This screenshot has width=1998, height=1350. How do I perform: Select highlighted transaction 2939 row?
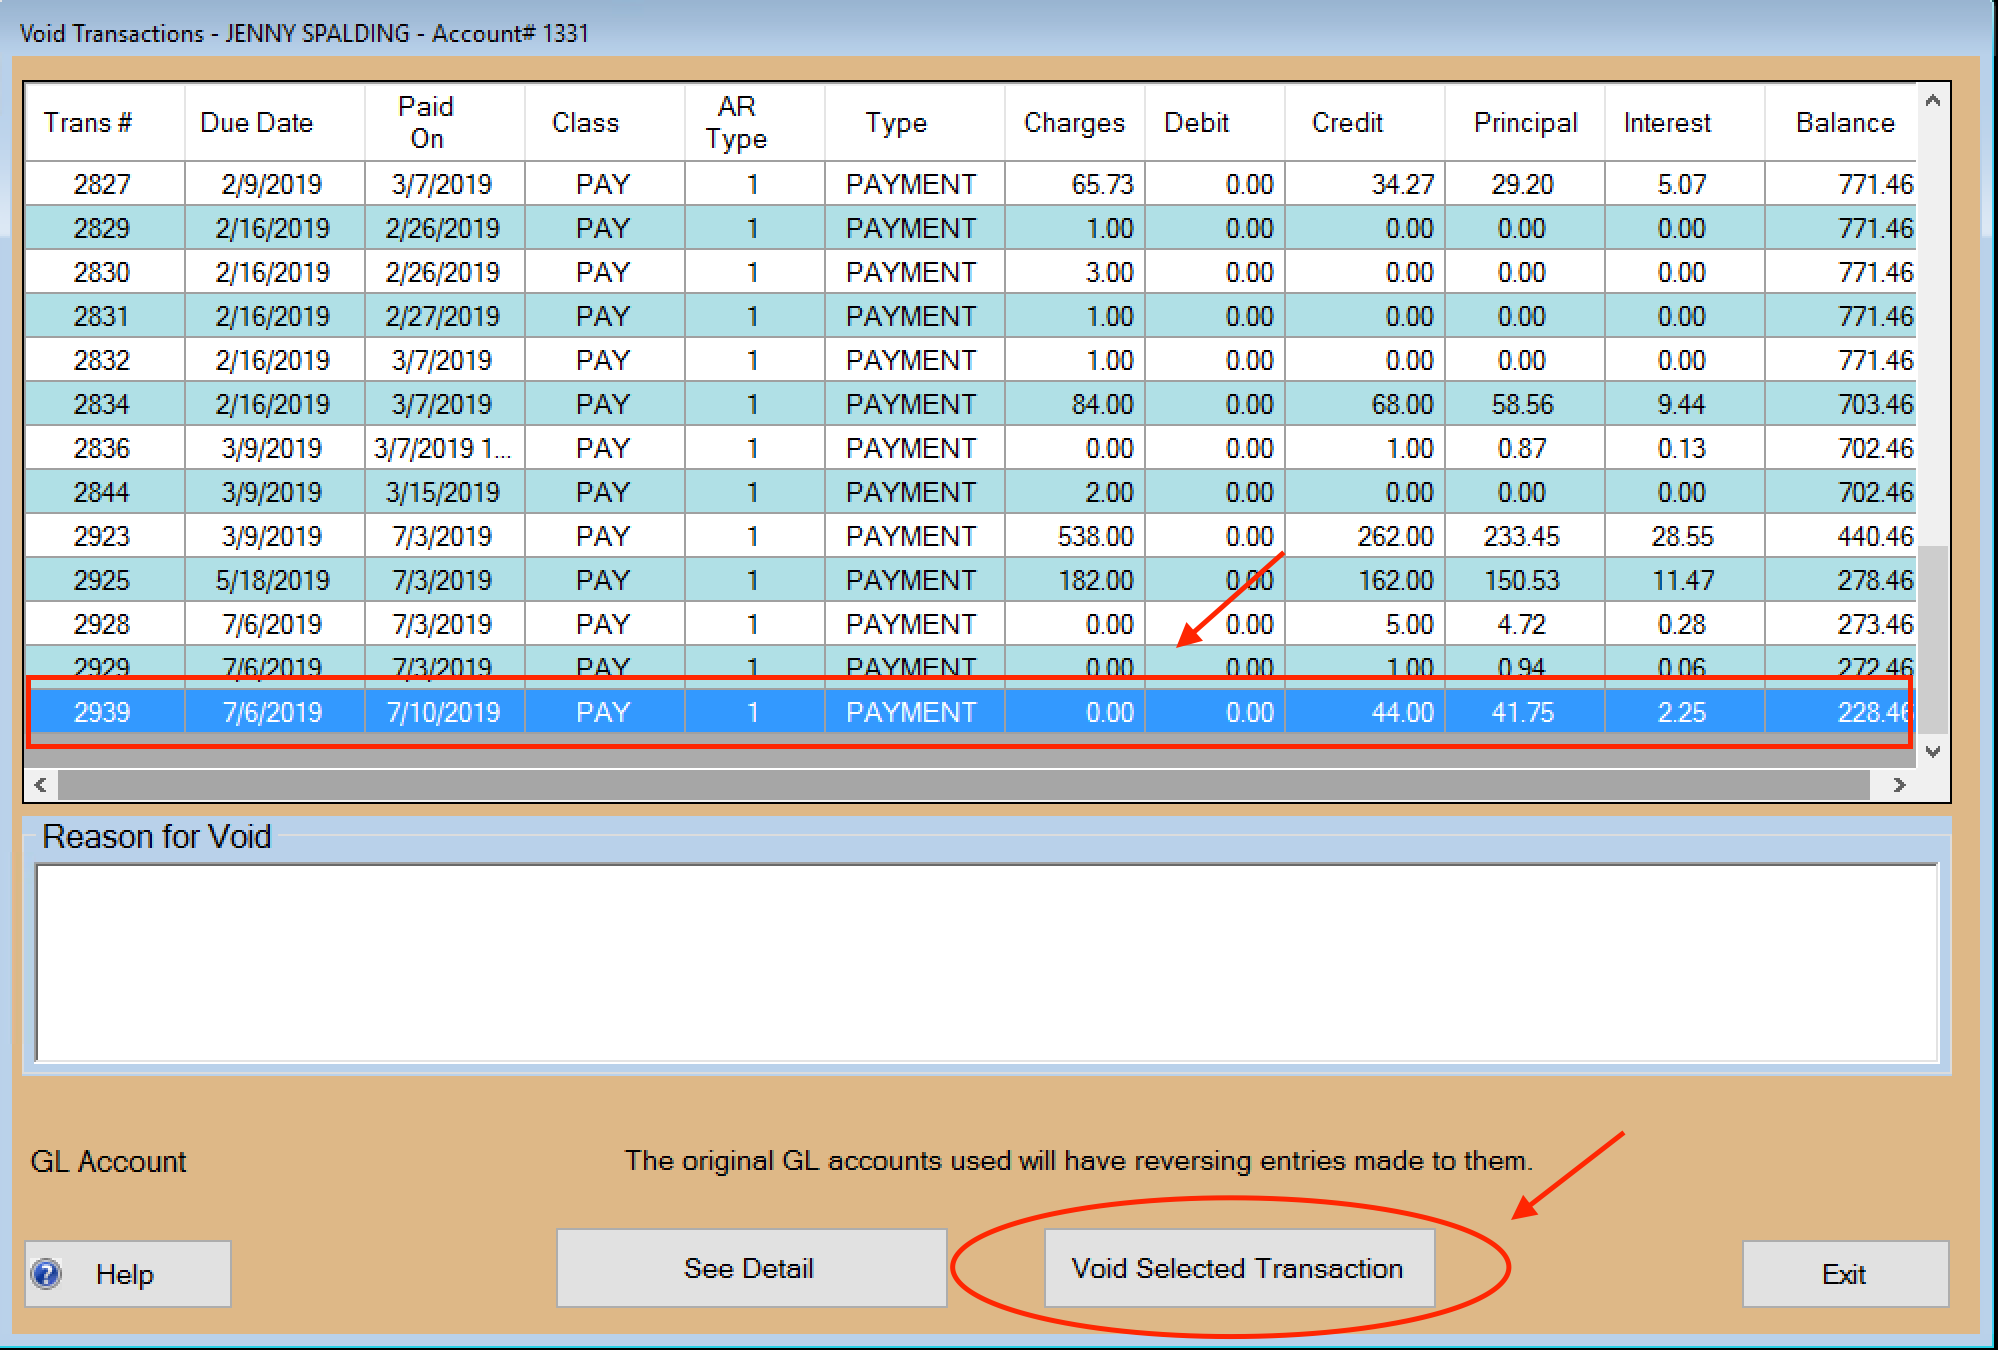[x=102, y=712]
